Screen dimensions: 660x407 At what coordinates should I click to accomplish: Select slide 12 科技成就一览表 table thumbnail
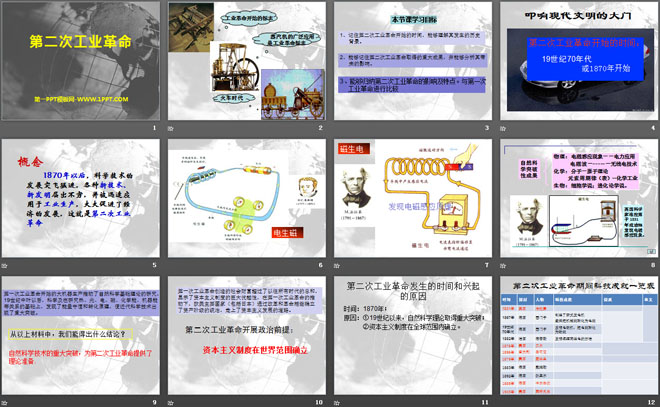click(579, 335)
